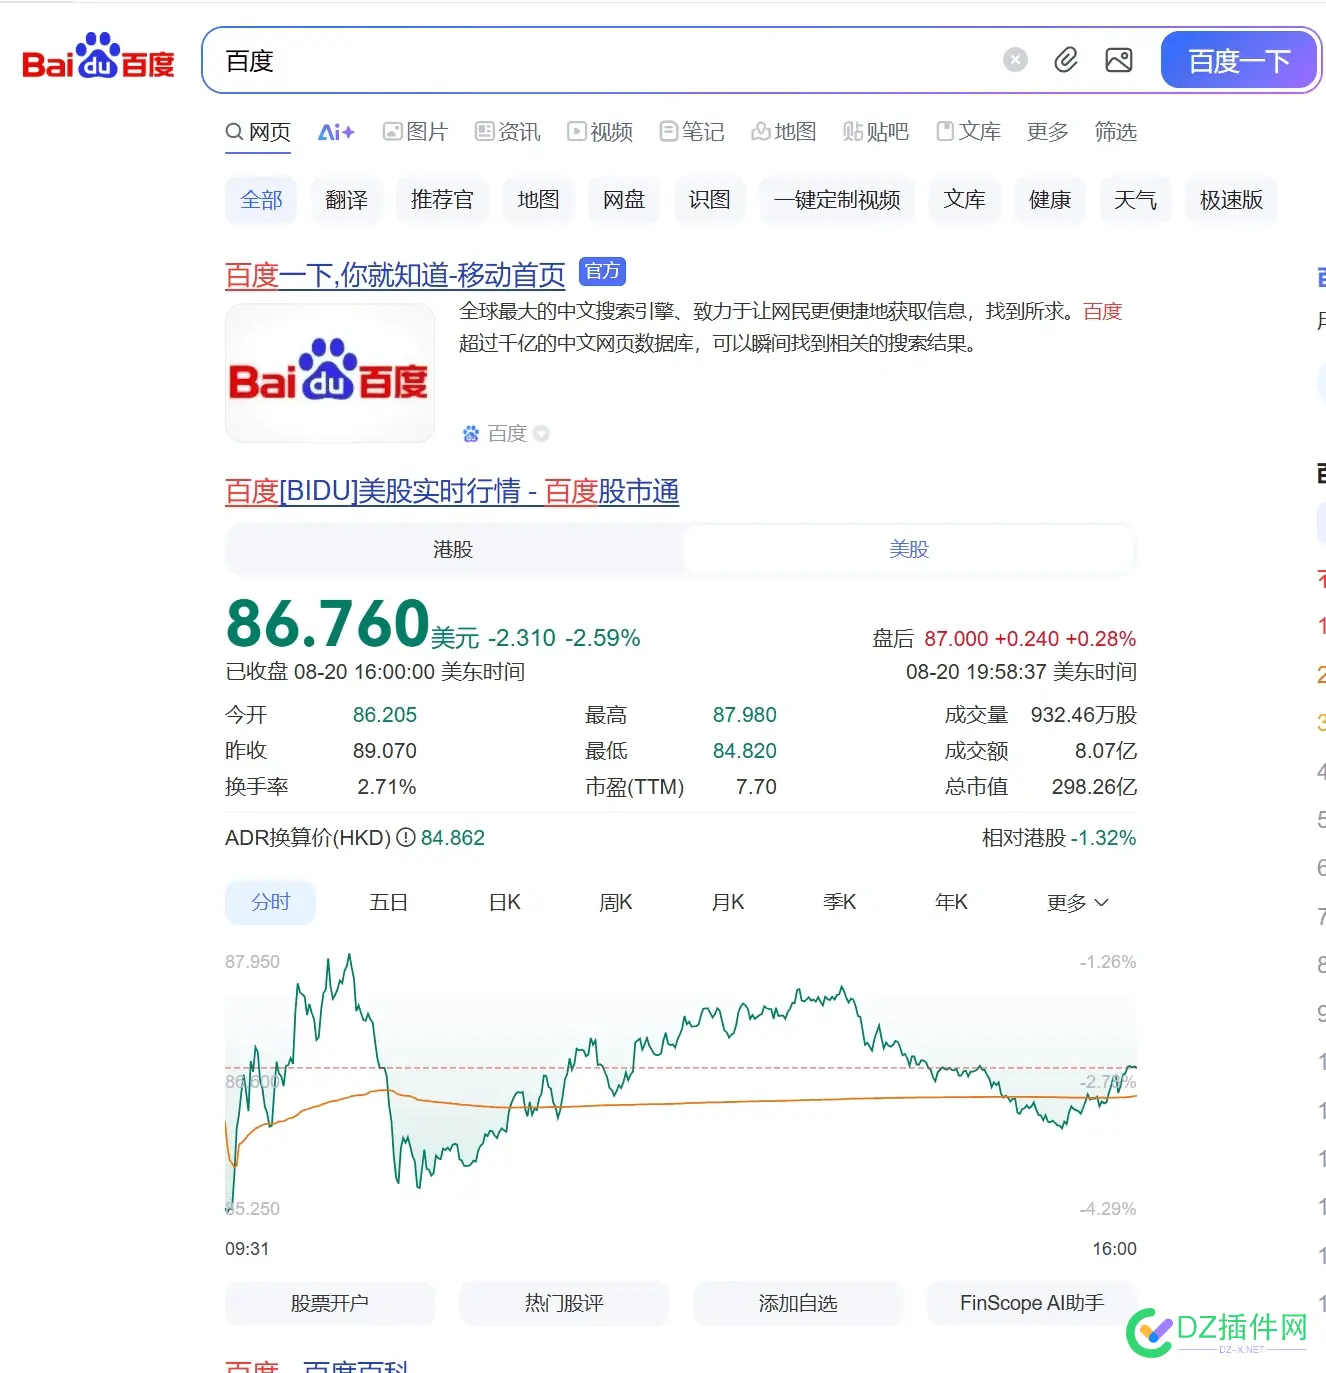Select the 五日 chart view

pos(389,902)
